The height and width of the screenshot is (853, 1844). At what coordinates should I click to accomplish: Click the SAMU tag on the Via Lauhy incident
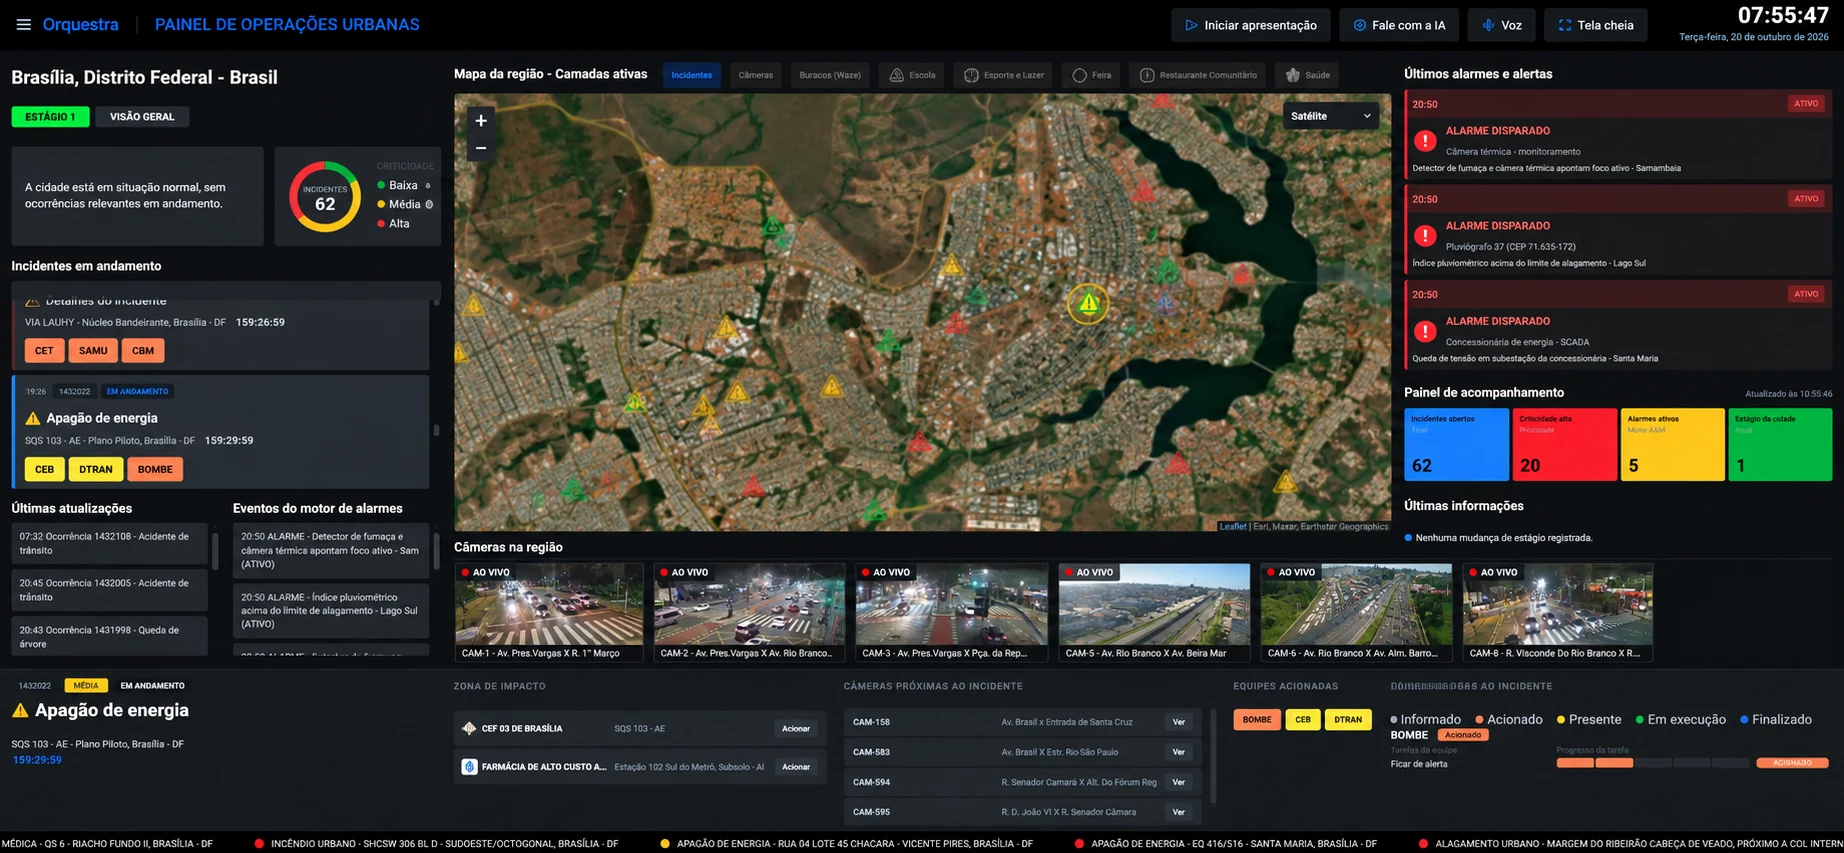coord(93,351)
